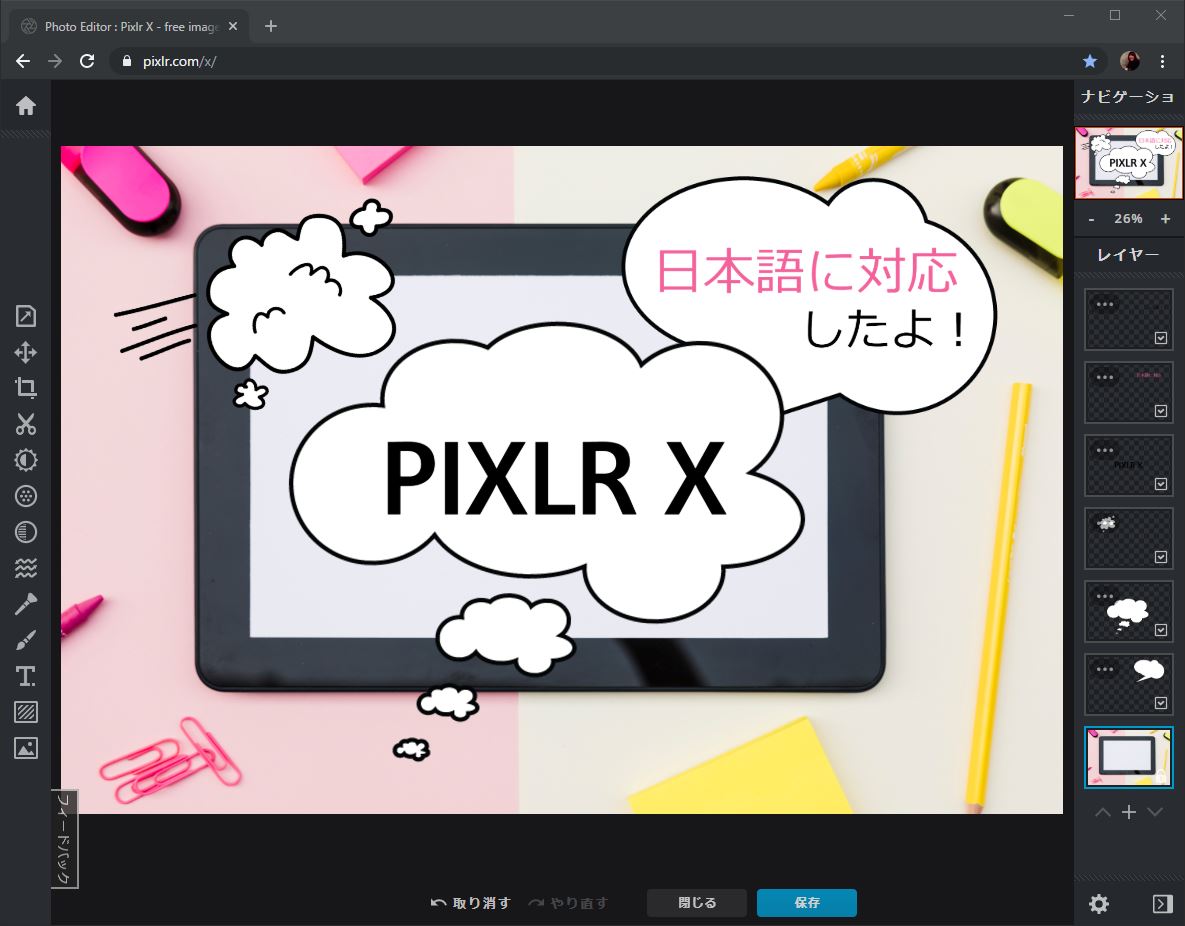Zoom in with the plus button
This screenshot has width=1185, height=926.
(x=1165, y=218)
